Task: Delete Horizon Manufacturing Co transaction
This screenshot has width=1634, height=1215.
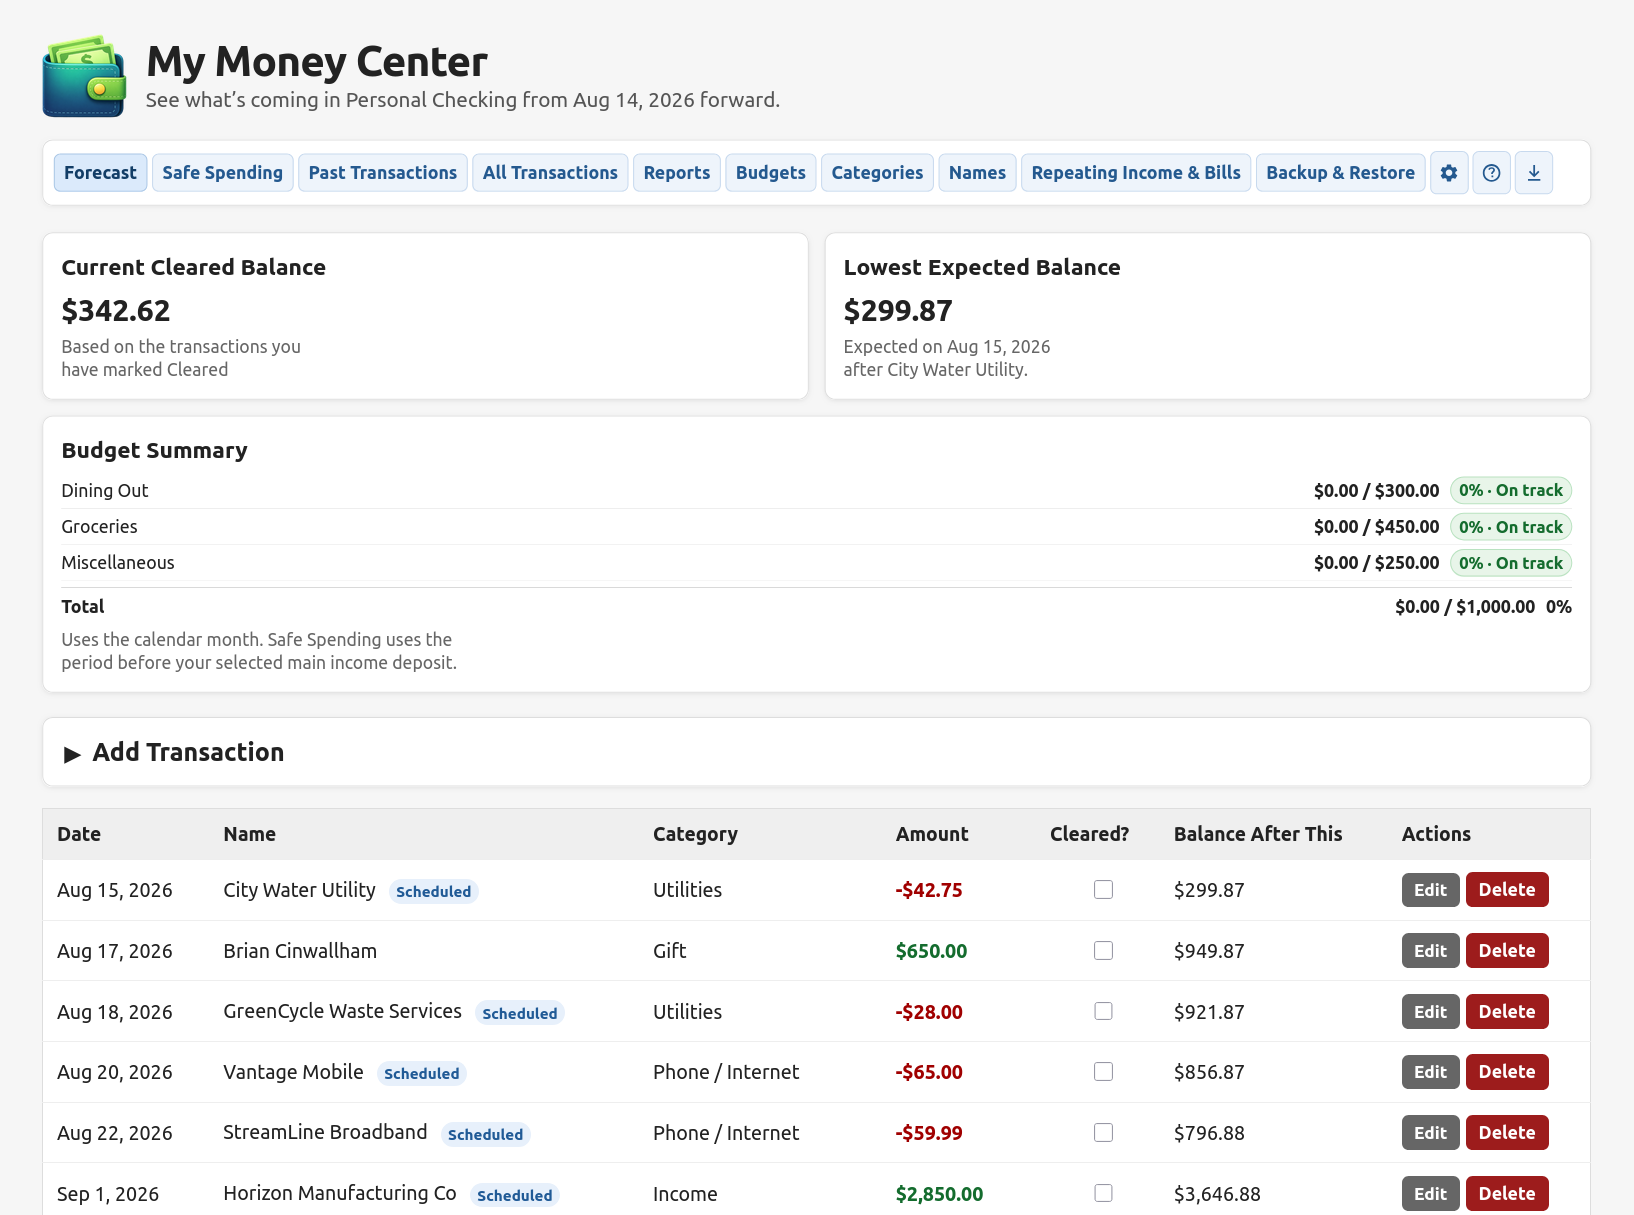Action: [1507, 1194]
